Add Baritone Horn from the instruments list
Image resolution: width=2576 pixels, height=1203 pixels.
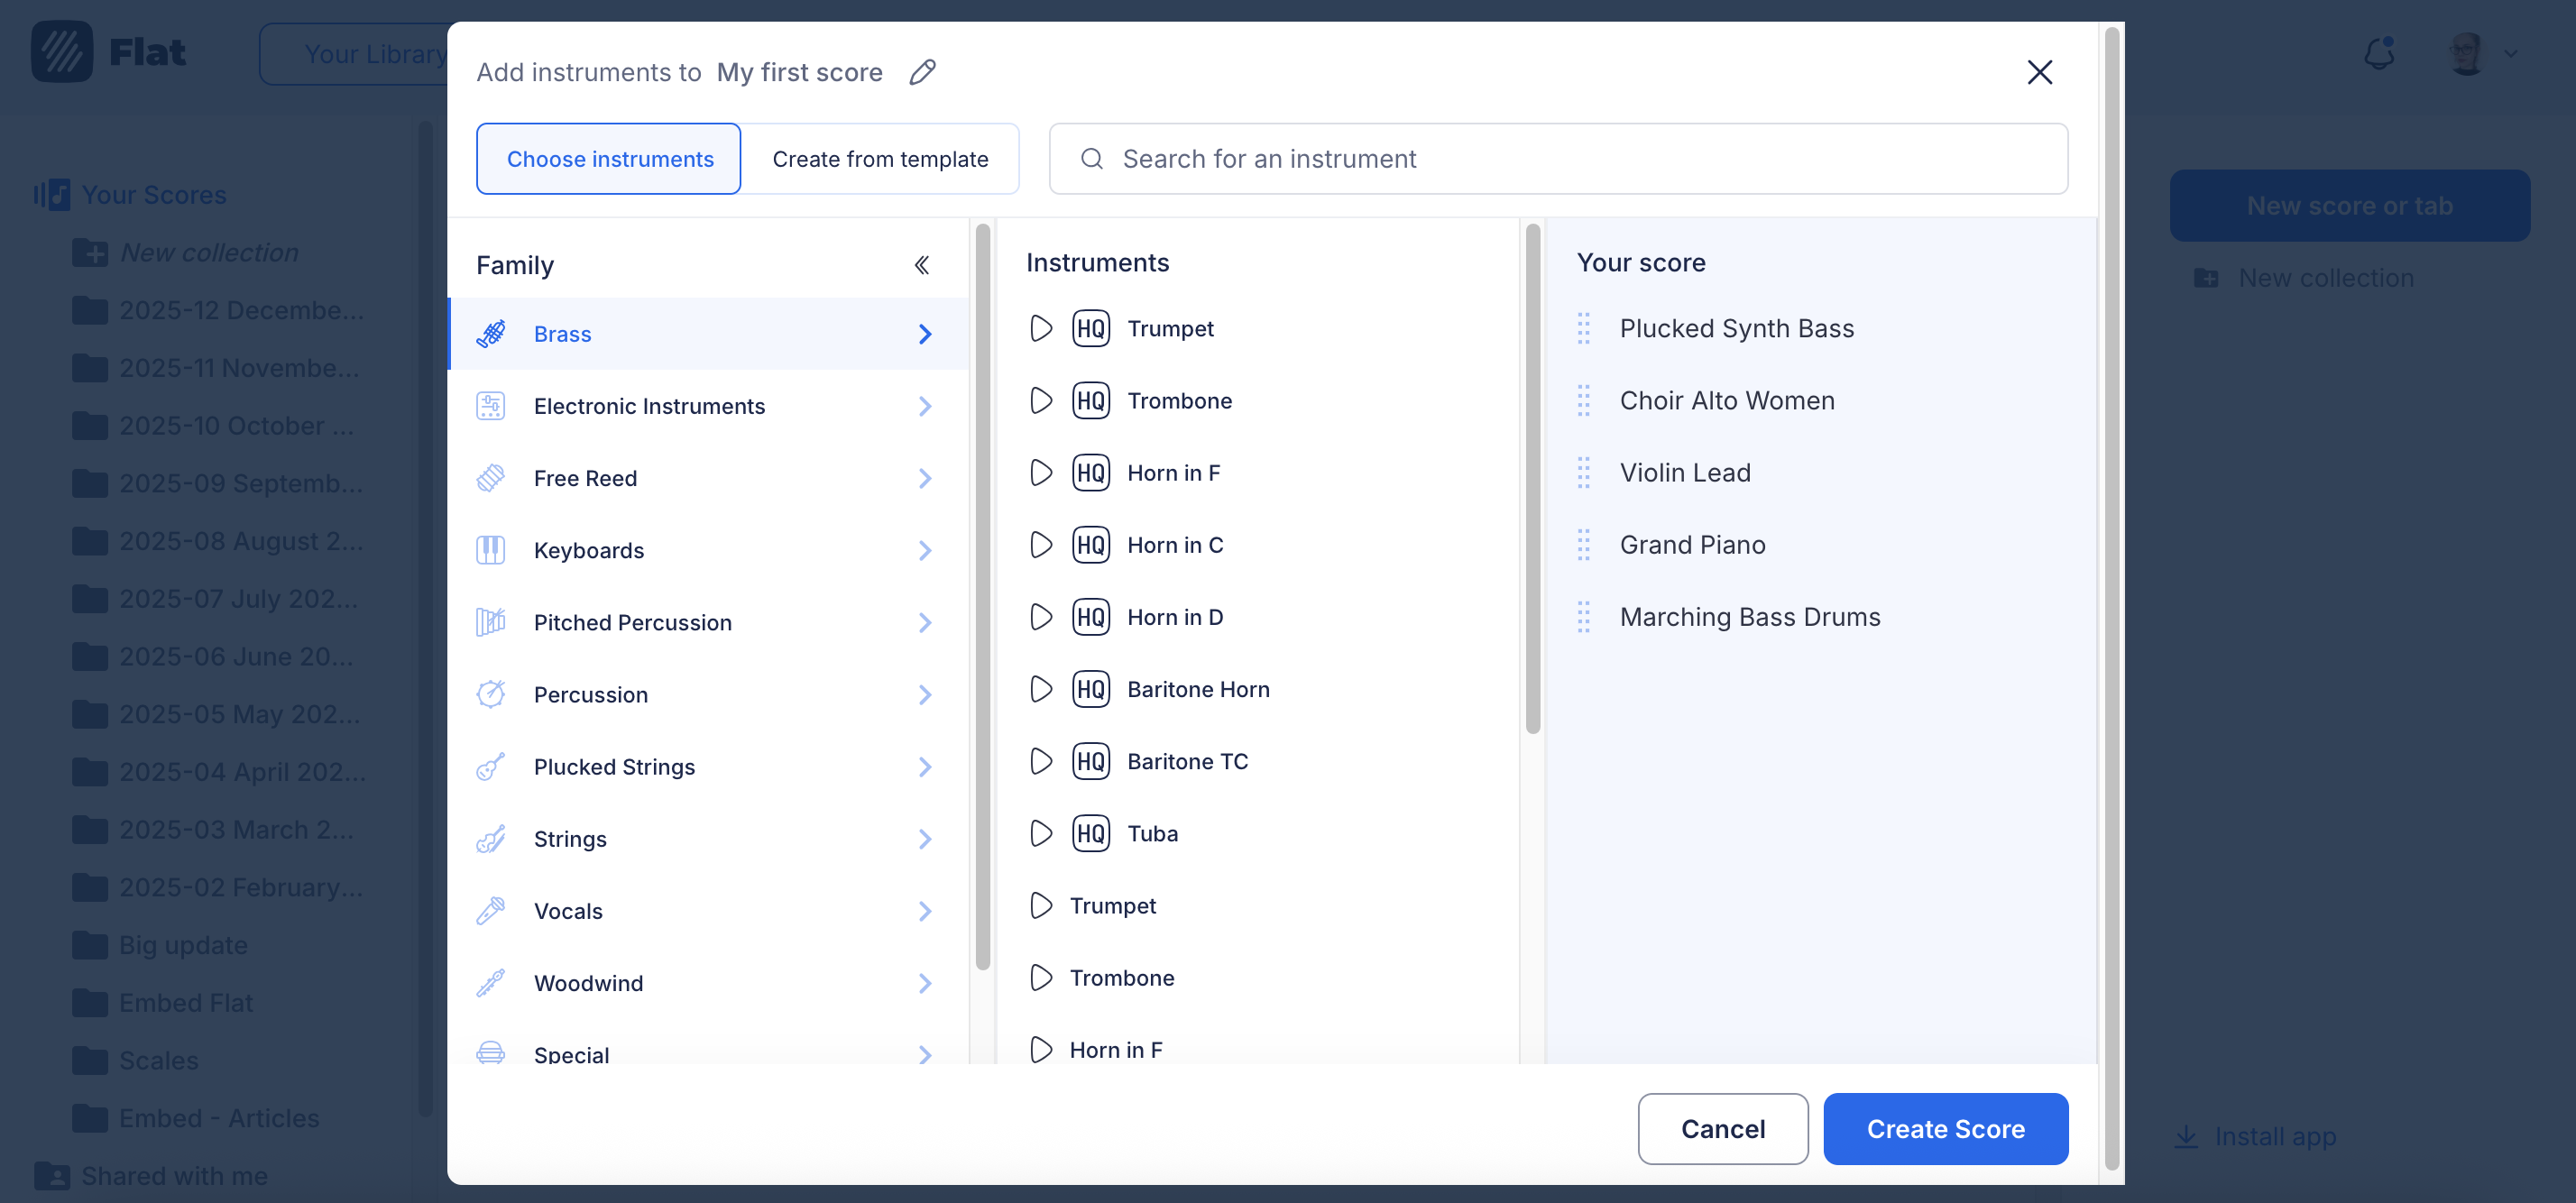pyautogui.click(x=1198, y=689)
